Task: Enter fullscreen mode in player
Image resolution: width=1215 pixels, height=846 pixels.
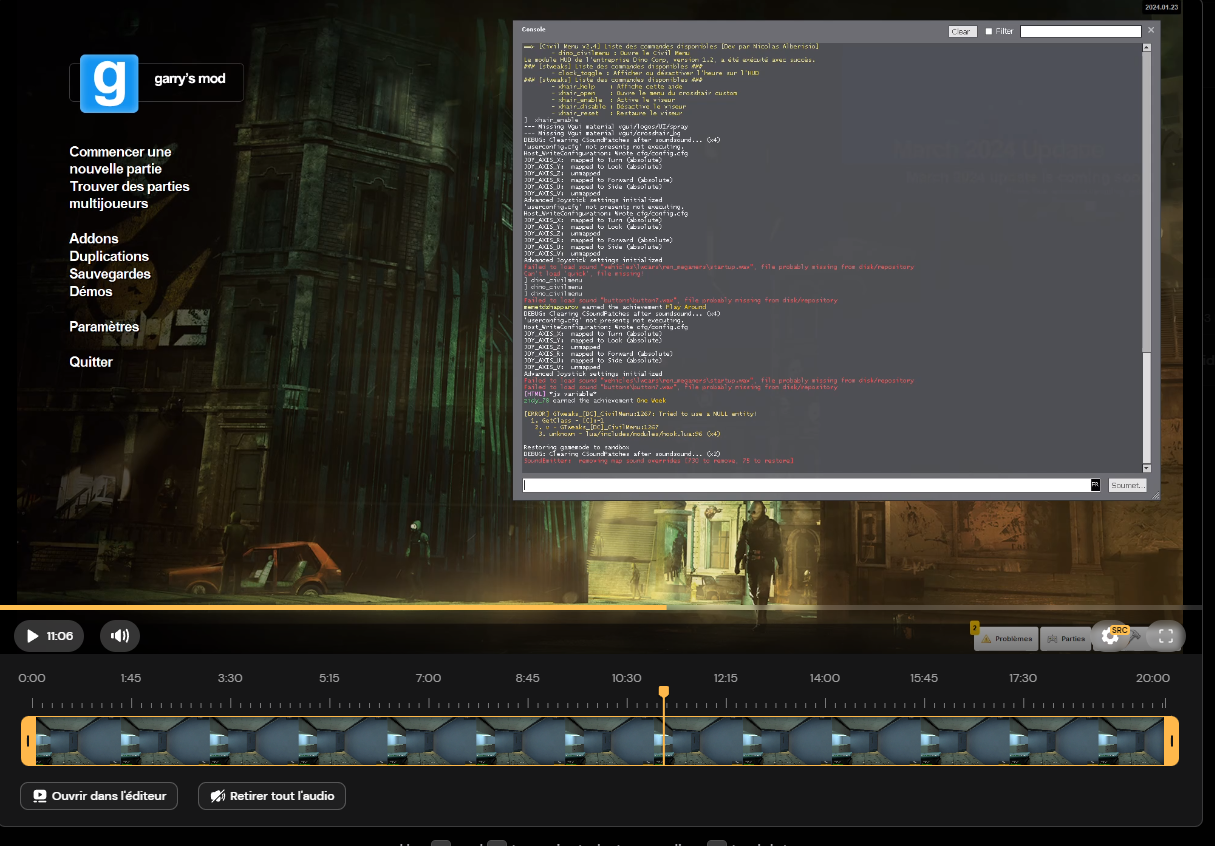Action: (1165, 636)
